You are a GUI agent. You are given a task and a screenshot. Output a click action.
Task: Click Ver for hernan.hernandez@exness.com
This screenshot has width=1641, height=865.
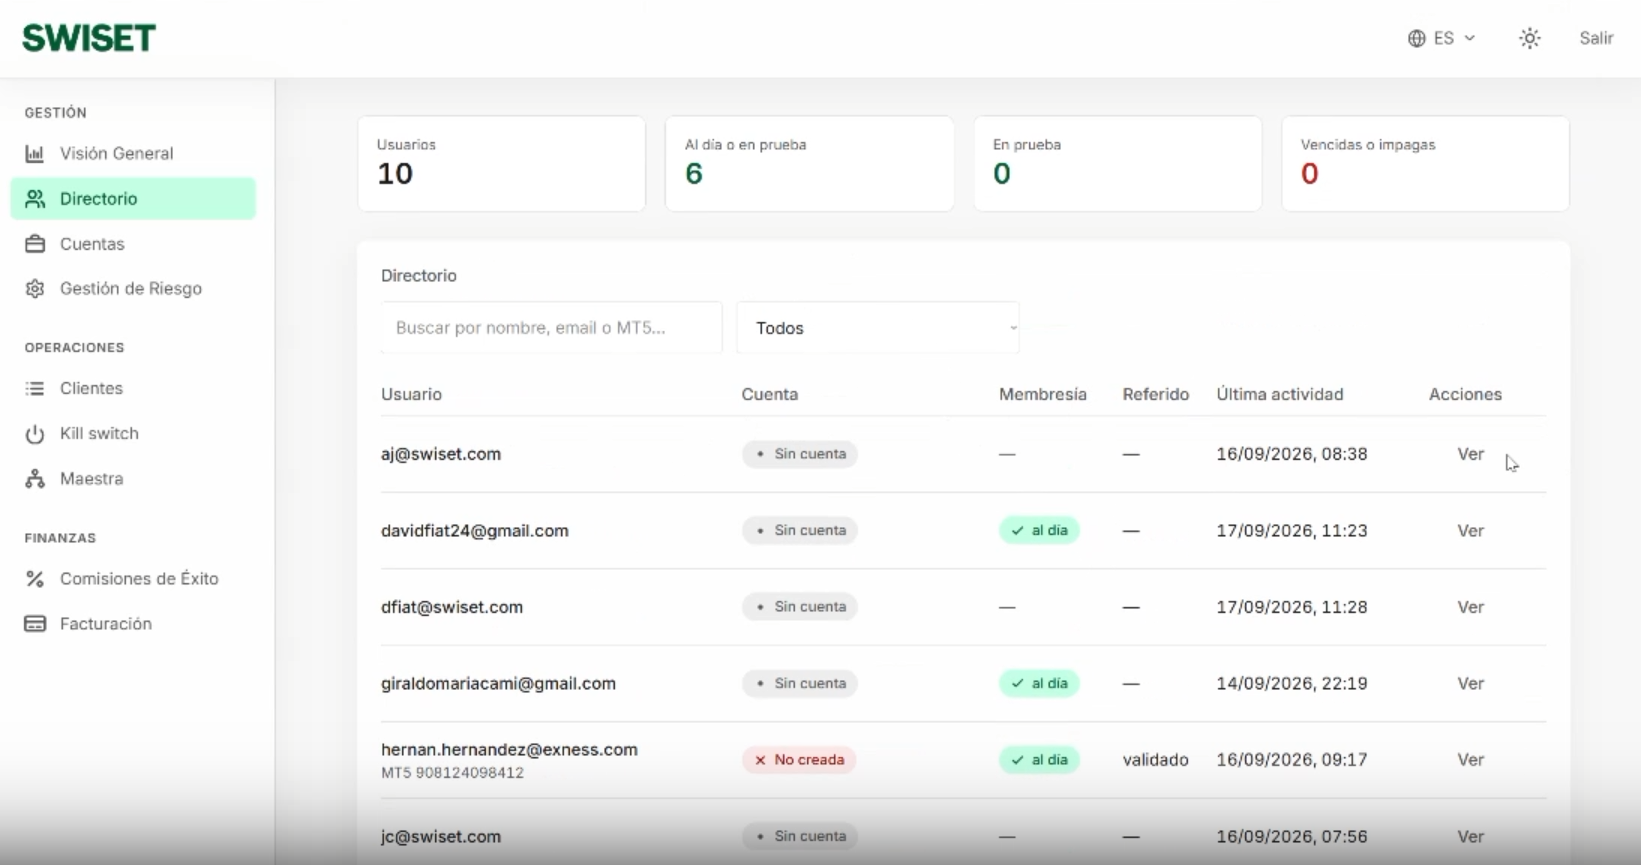click(x=1470, y=760)
